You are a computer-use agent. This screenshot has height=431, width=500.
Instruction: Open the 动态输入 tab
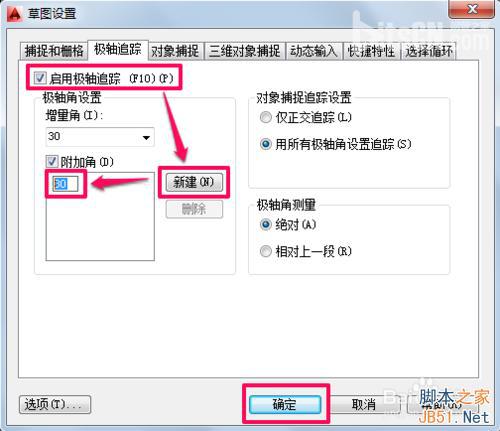pos(314,51)
